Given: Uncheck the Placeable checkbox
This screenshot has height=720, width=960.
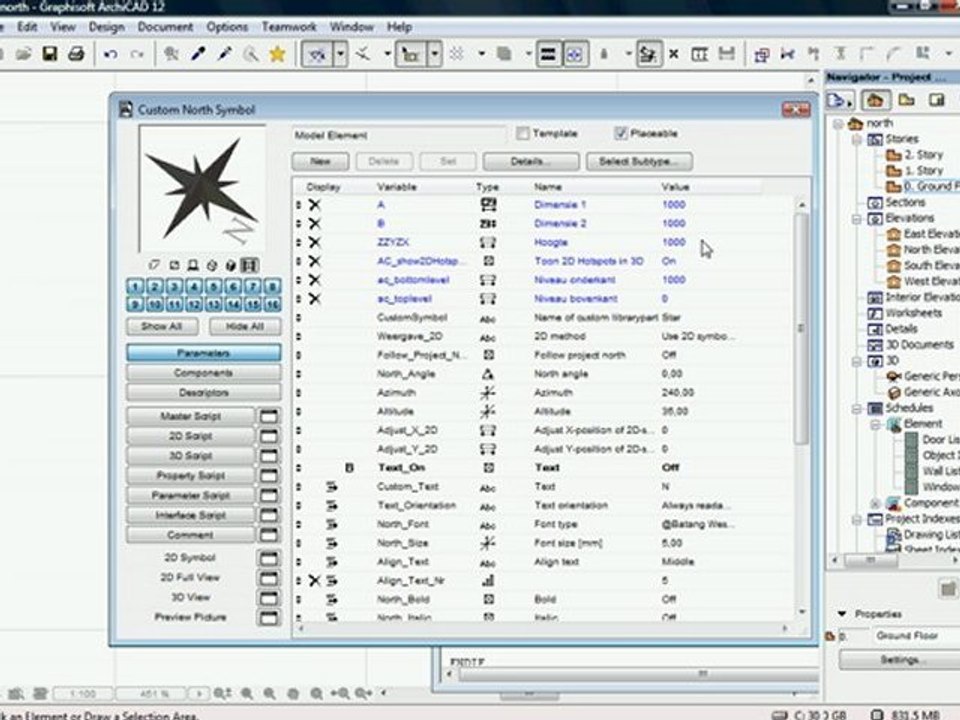Looking at the screenshot, I should pyautogui.click(x=621, y=134).
